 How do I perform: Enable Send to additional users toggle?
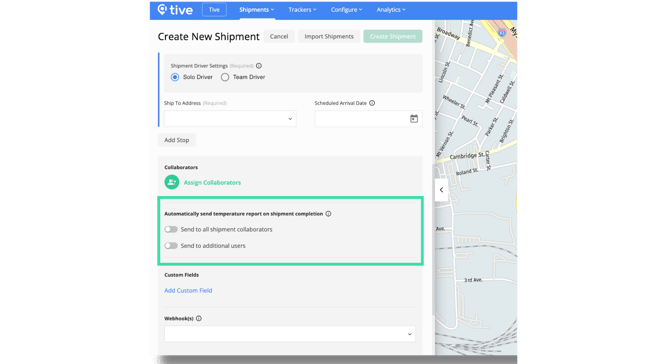click(171, 246)
